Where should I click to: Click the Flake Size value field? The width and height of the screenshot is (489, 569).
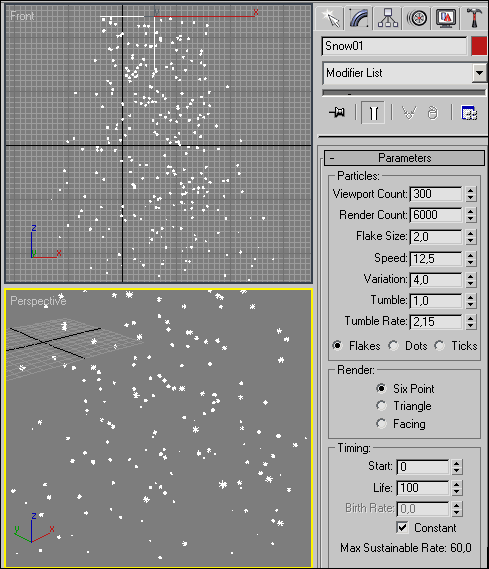click(436, 237)
